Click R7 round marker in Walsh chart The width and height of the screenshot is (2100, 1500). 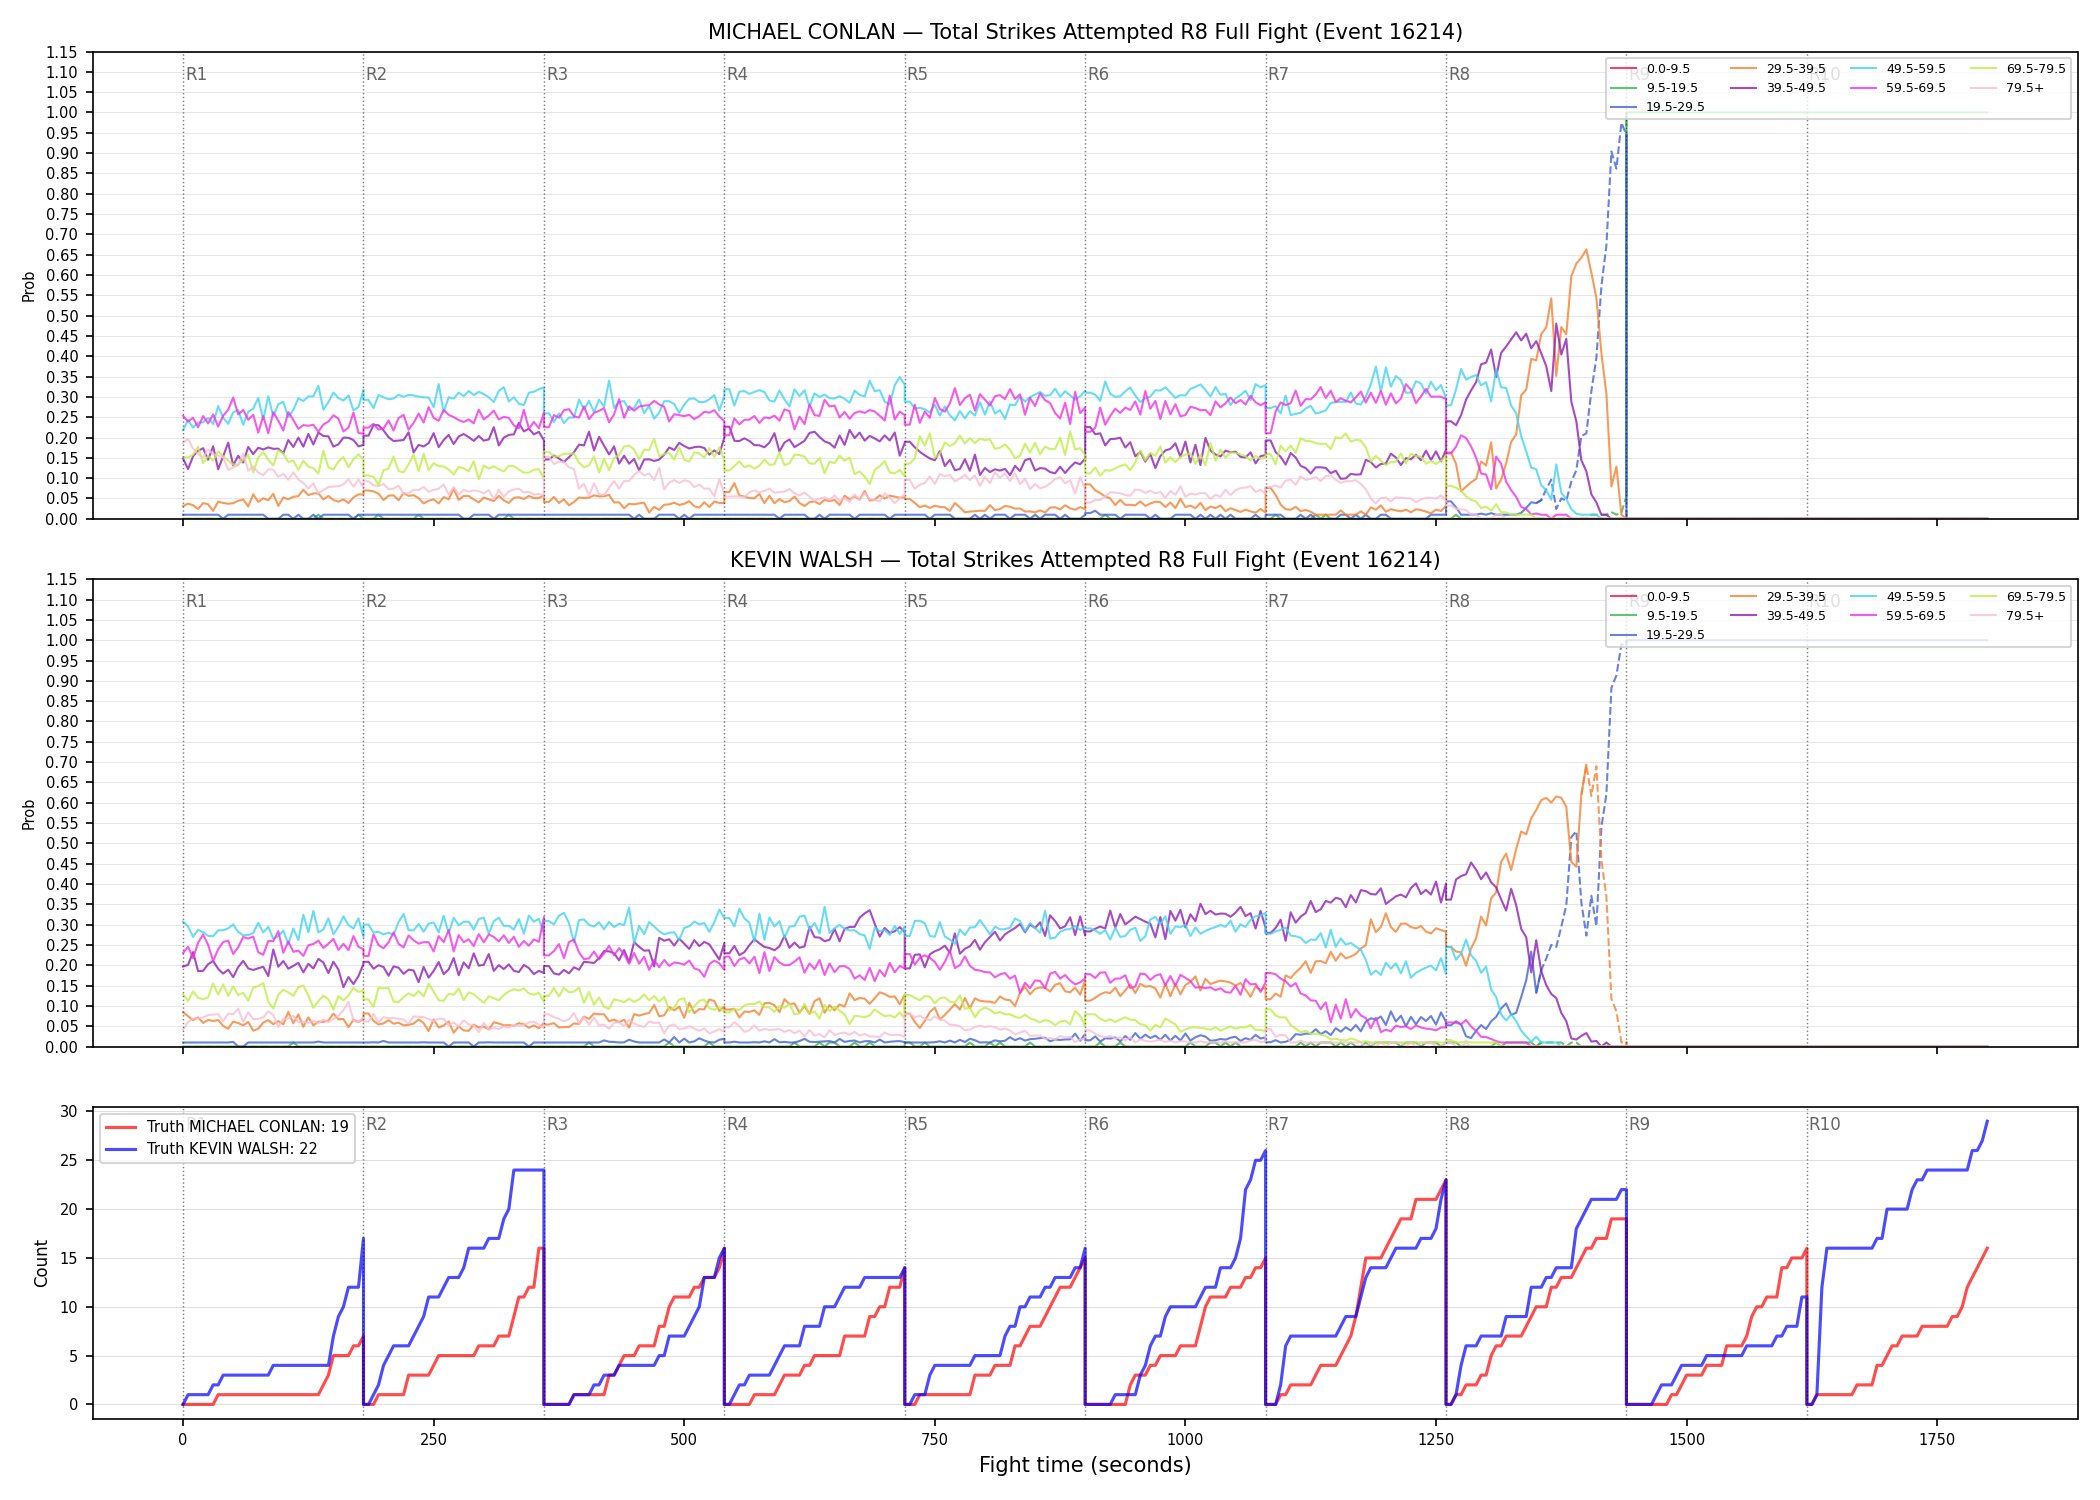[1278, 601]
